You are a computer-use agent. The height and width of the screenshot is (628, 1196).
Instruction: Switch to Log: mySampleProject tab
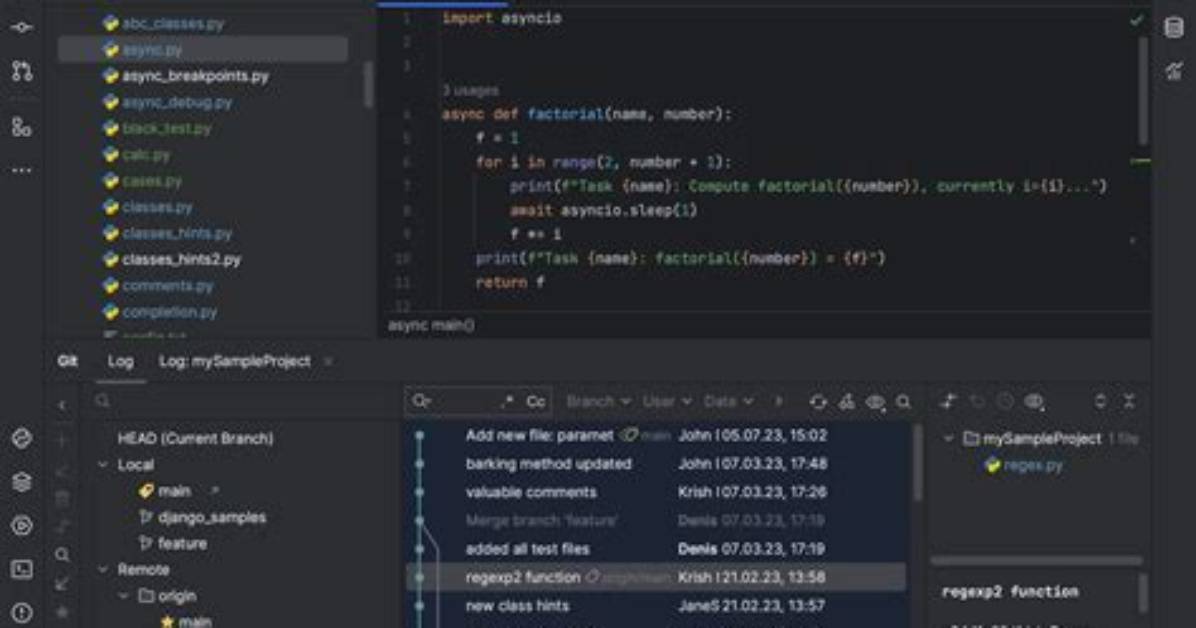pos(234,362)
